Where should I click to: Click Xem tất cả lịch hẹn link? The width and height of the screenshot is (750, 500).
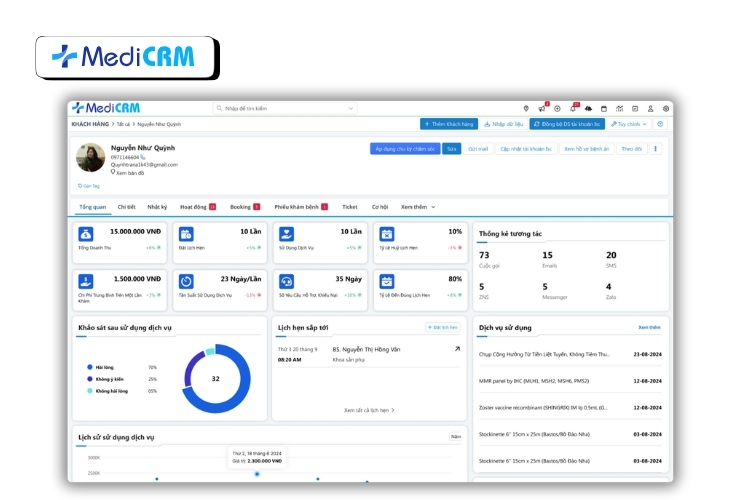pyautogui.click(x=369, y=410)
